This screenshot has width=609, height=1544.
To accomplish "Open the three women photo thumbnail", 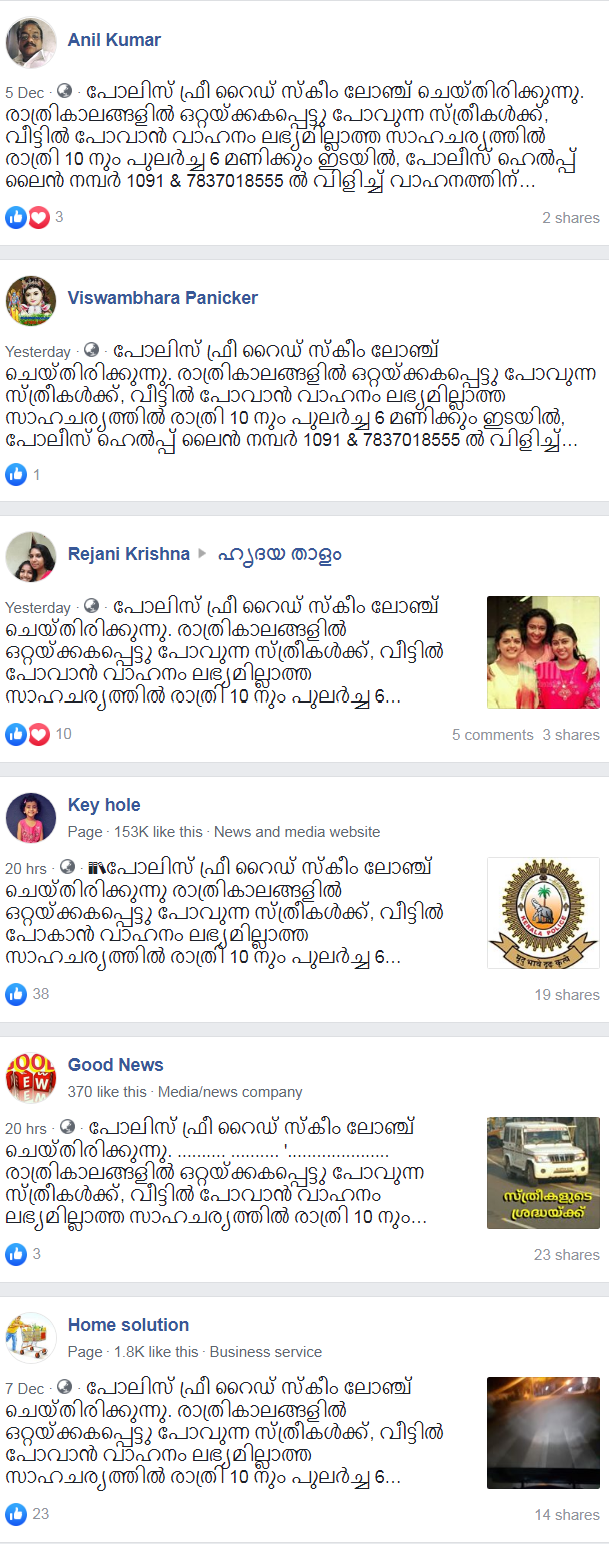I will 543,653.
